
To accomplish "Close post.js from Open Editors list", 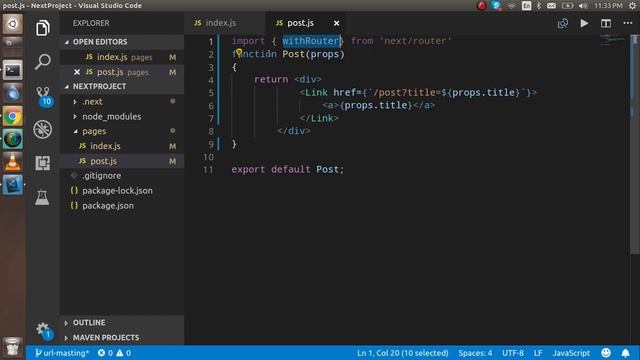I will (x=77, y=72).
